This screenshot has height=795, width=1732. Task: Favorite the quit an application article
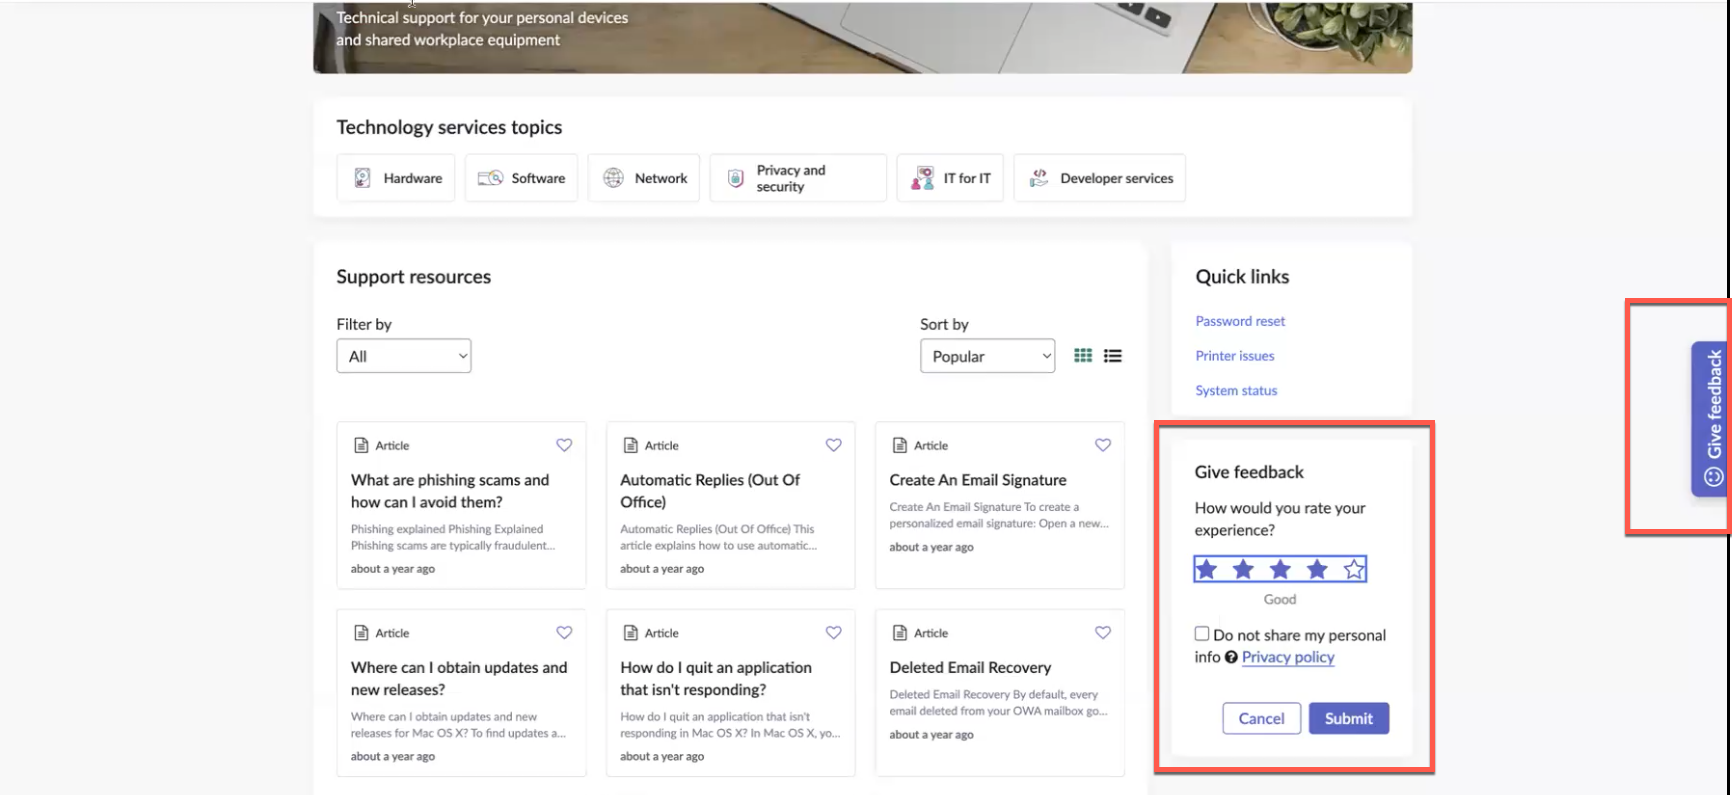coord(833,633)
